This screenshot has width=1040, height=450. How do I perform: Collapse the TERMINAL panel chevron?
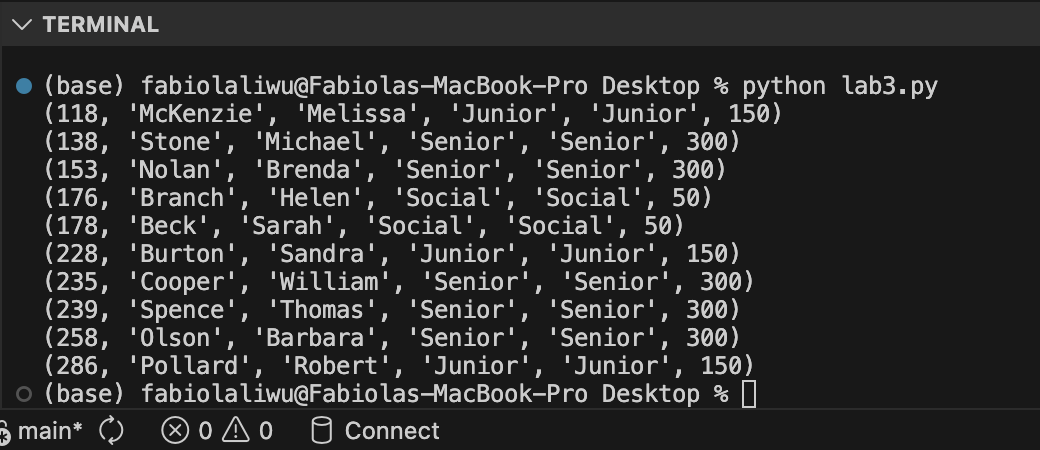[x=21, y=25]
